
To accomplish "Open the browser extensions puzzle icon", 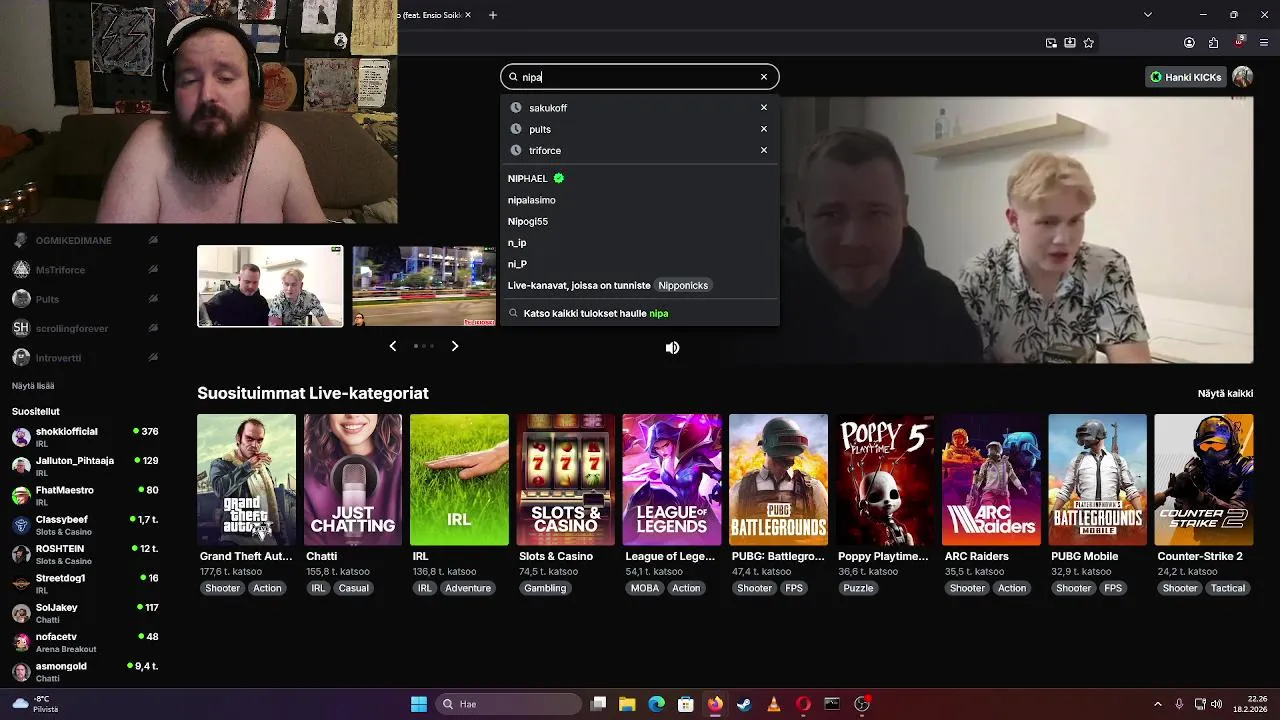I will click(x=1213, y=43).
